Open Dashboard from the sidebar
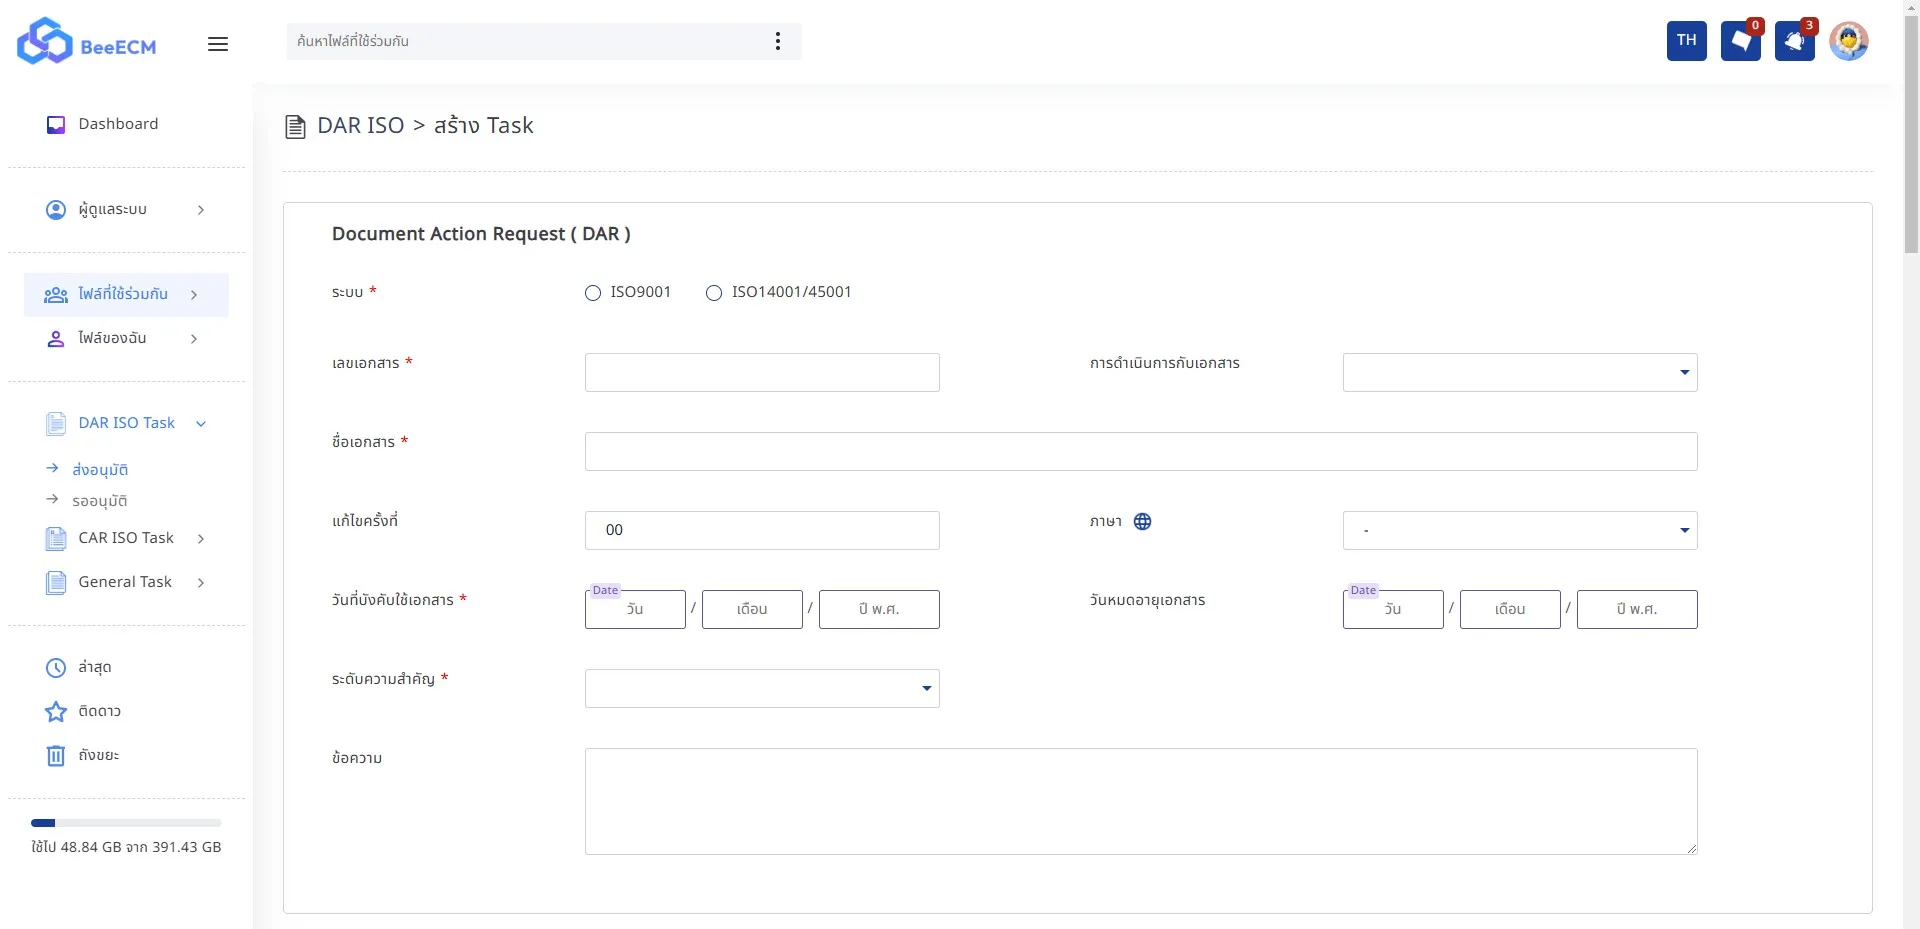Screen dimensions: 1920x929 point(118,124)
